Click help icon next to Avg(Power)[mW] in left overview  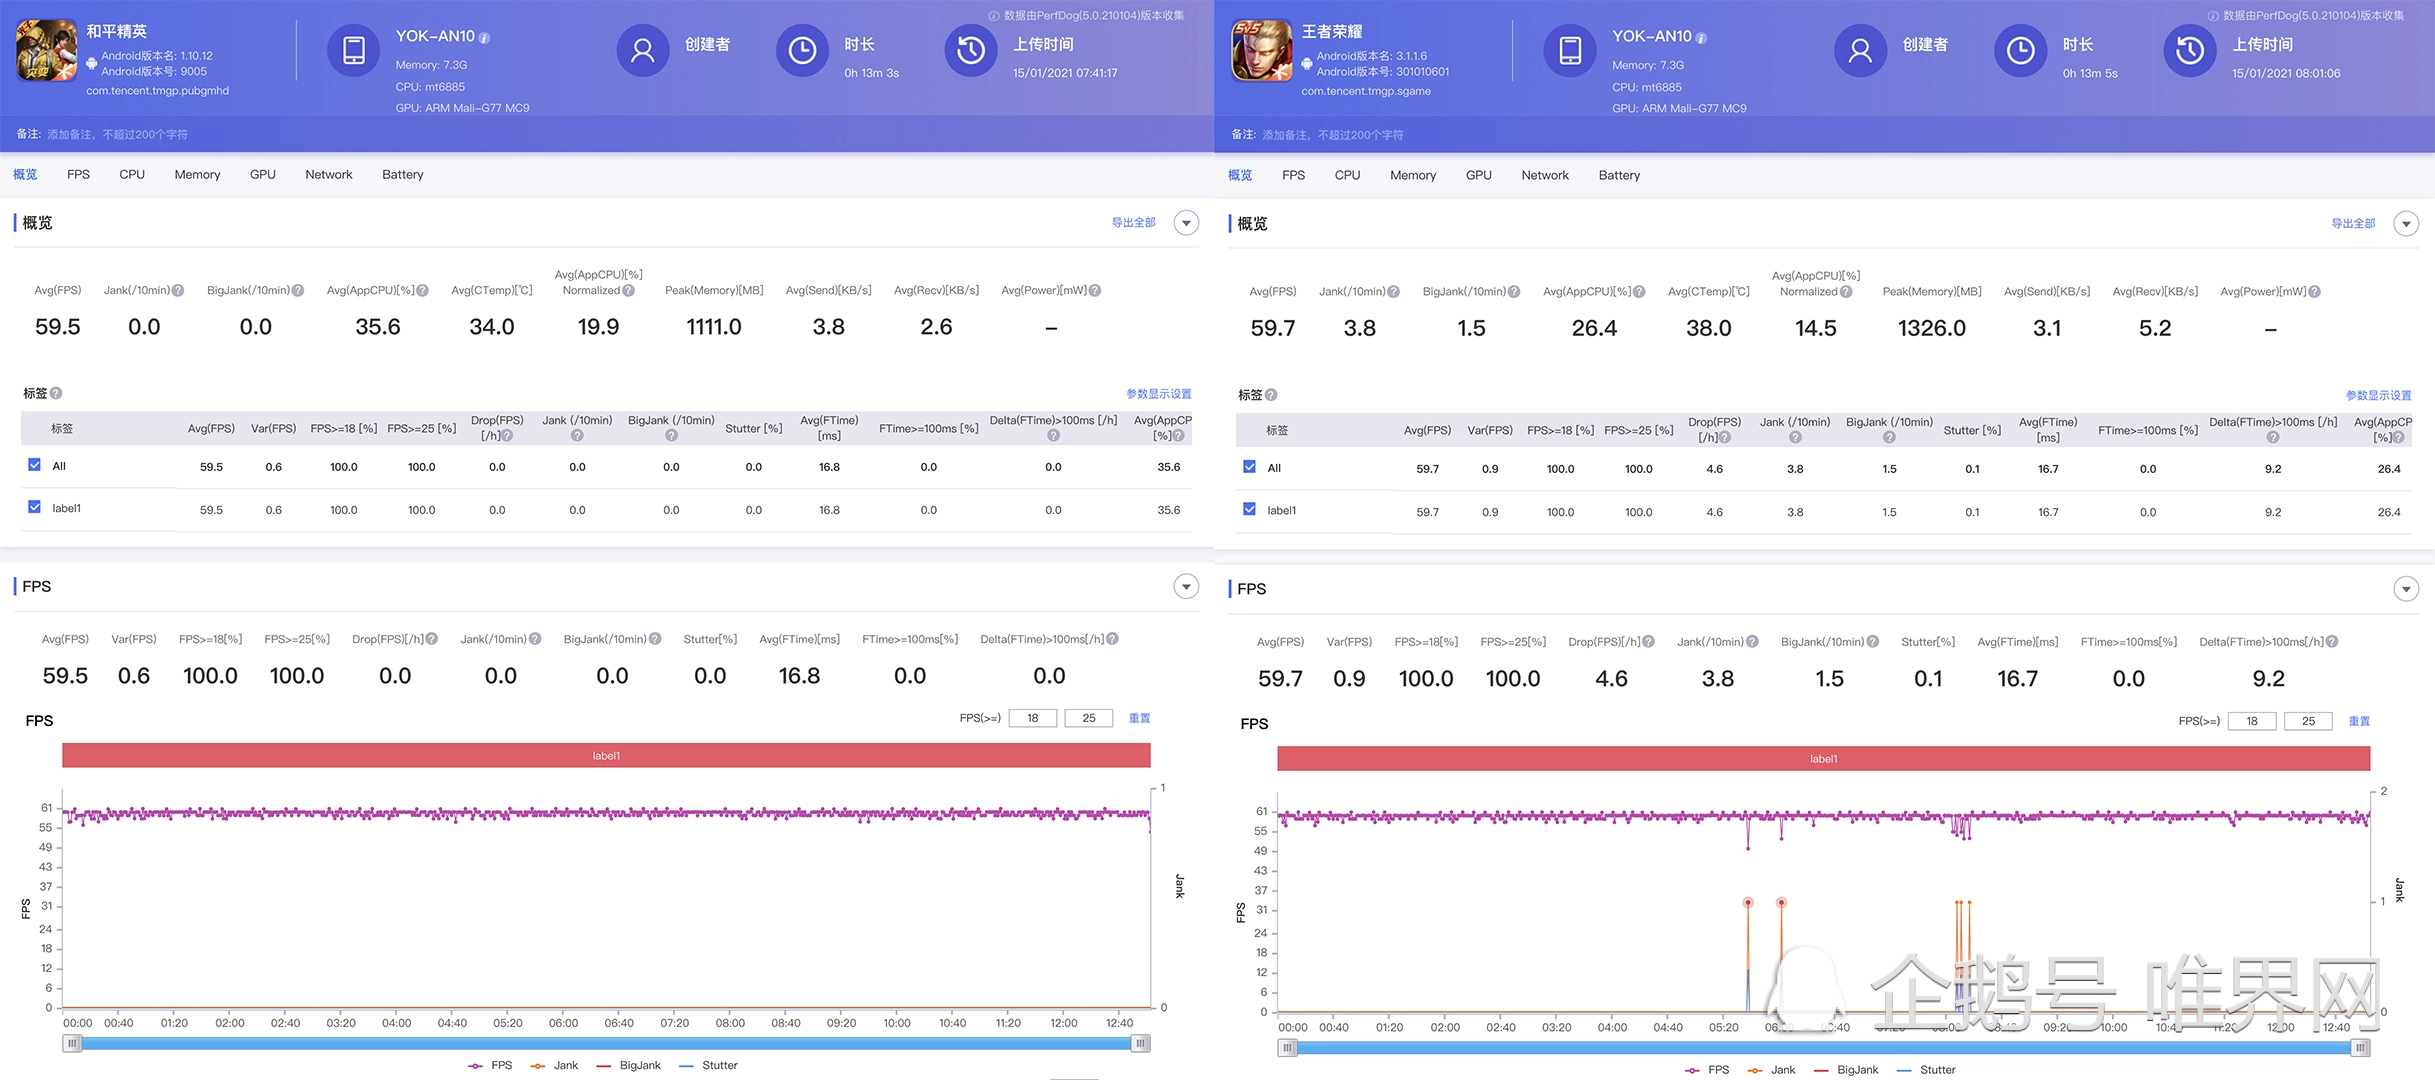coord(1095,290)
